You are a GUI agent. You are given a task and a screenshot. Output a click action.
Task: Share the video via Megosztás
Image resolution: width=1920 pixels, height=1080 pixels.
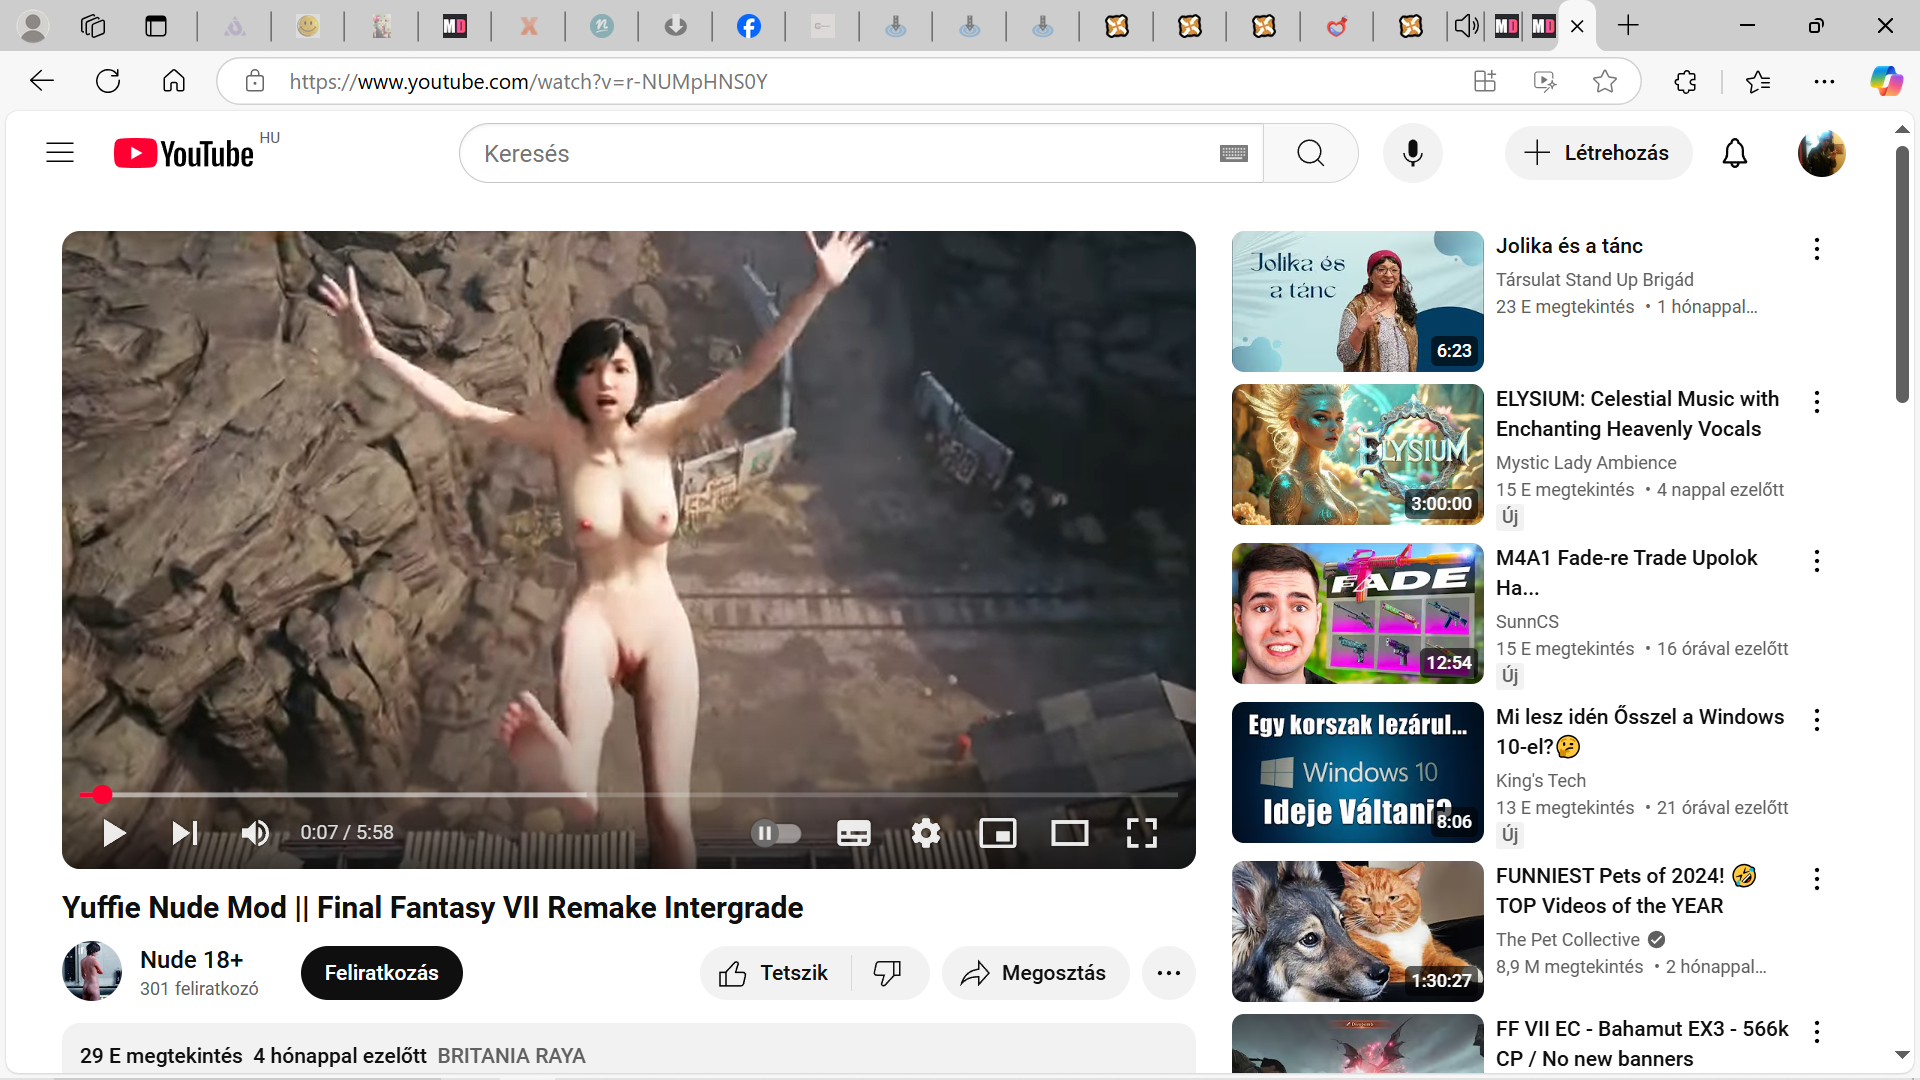click(x=1035, y=973)
